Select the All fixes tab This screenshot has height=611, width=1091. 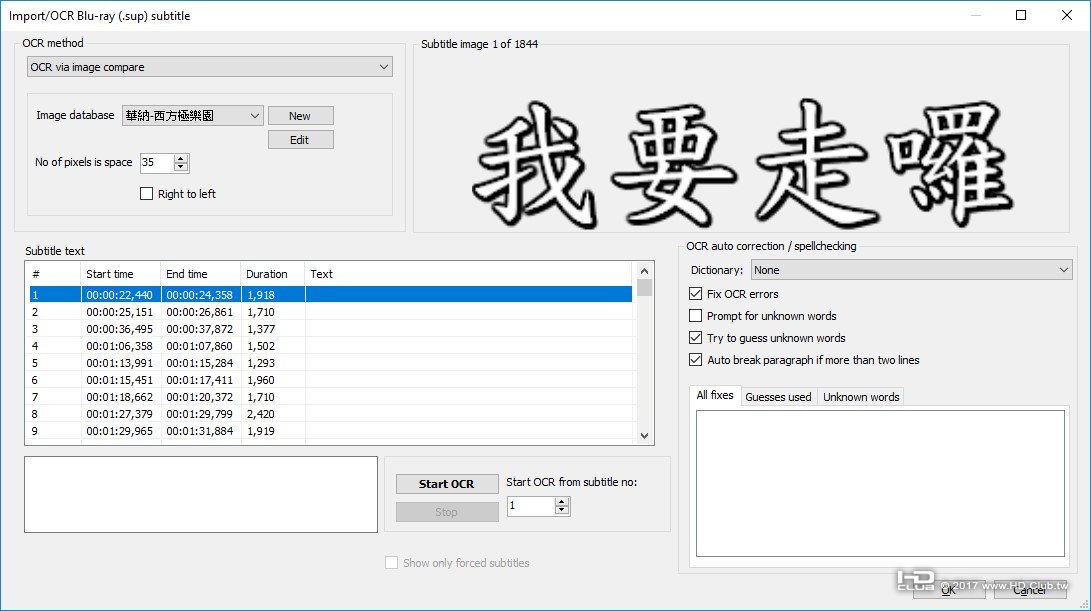pos(715,395)
